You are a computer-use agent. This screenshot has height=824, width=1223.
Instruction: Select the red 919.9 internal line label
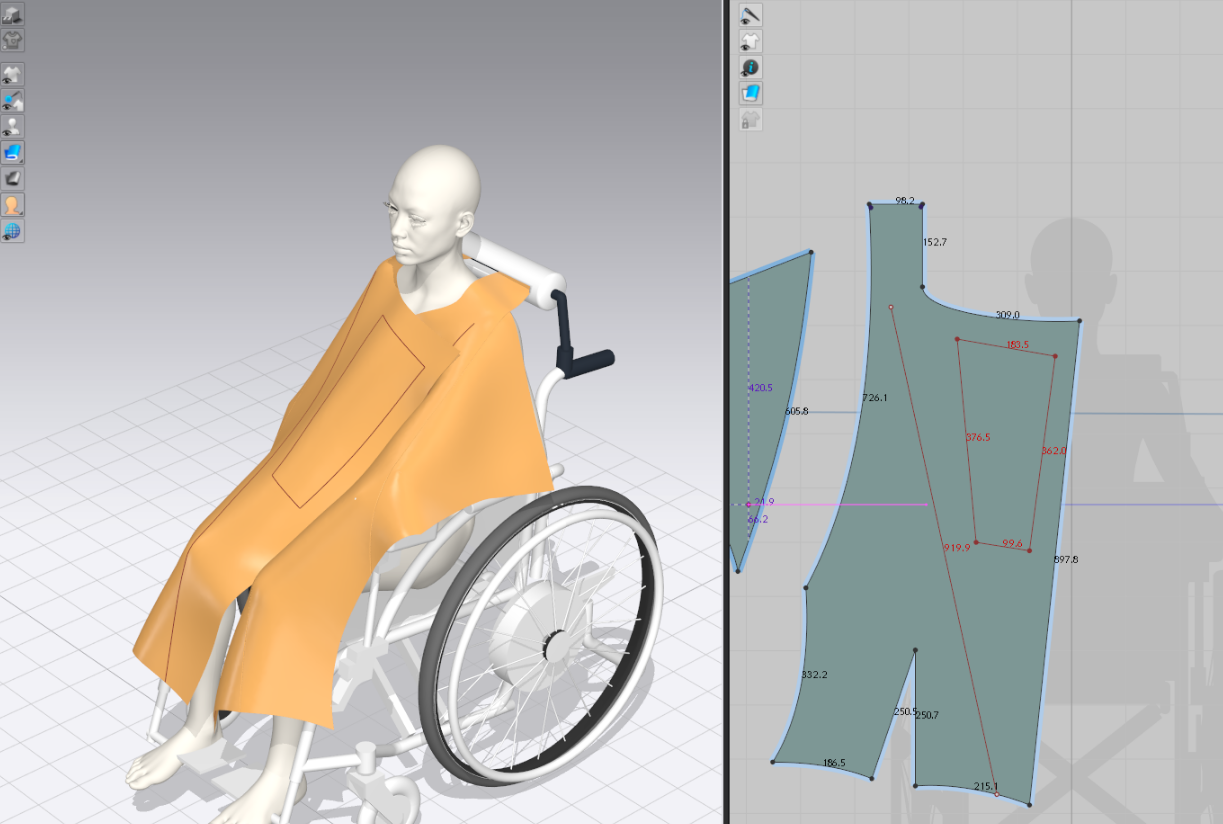pos(956,547)
